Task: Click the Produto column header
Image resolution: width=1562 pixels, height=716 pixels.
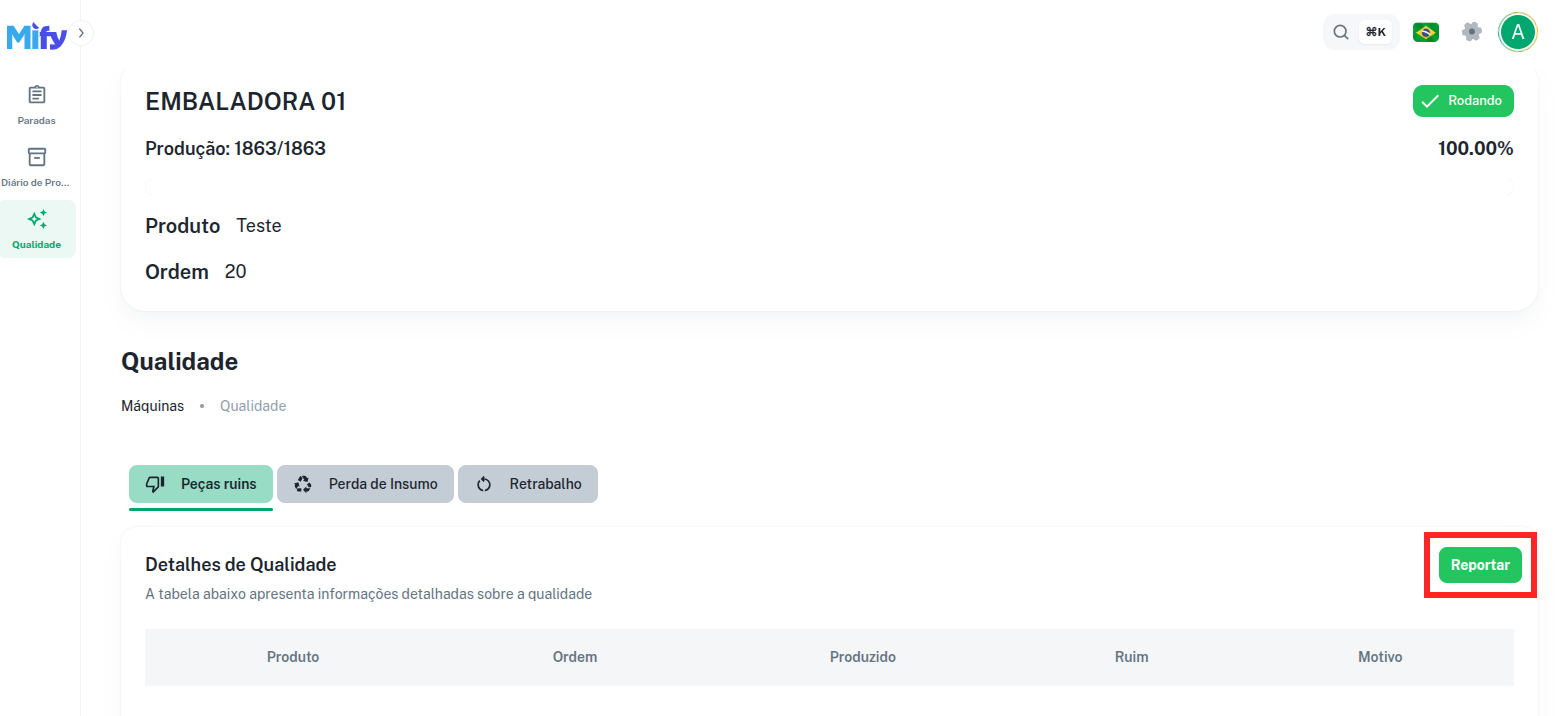Action: click(293, 657)
